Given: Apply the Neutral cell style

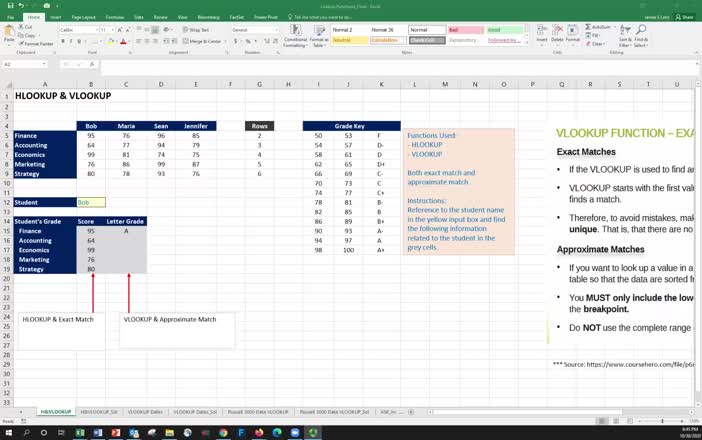Looking at the screenshot, I should (350, 40).
